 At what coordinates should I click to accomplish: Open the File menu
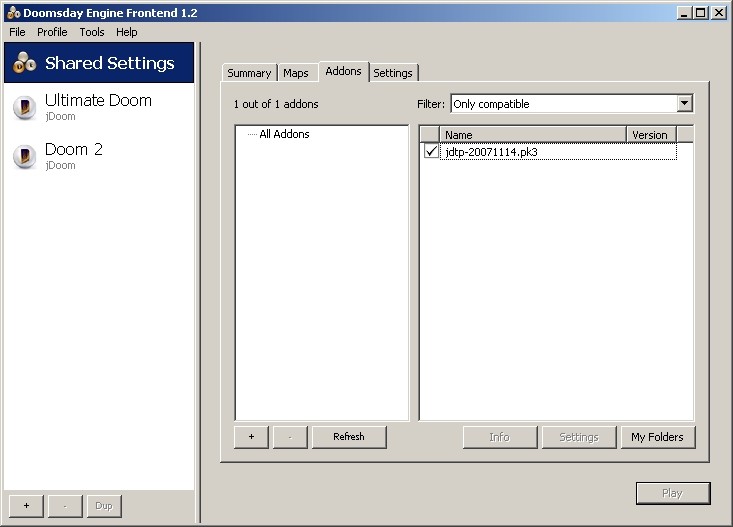(18, 32)
